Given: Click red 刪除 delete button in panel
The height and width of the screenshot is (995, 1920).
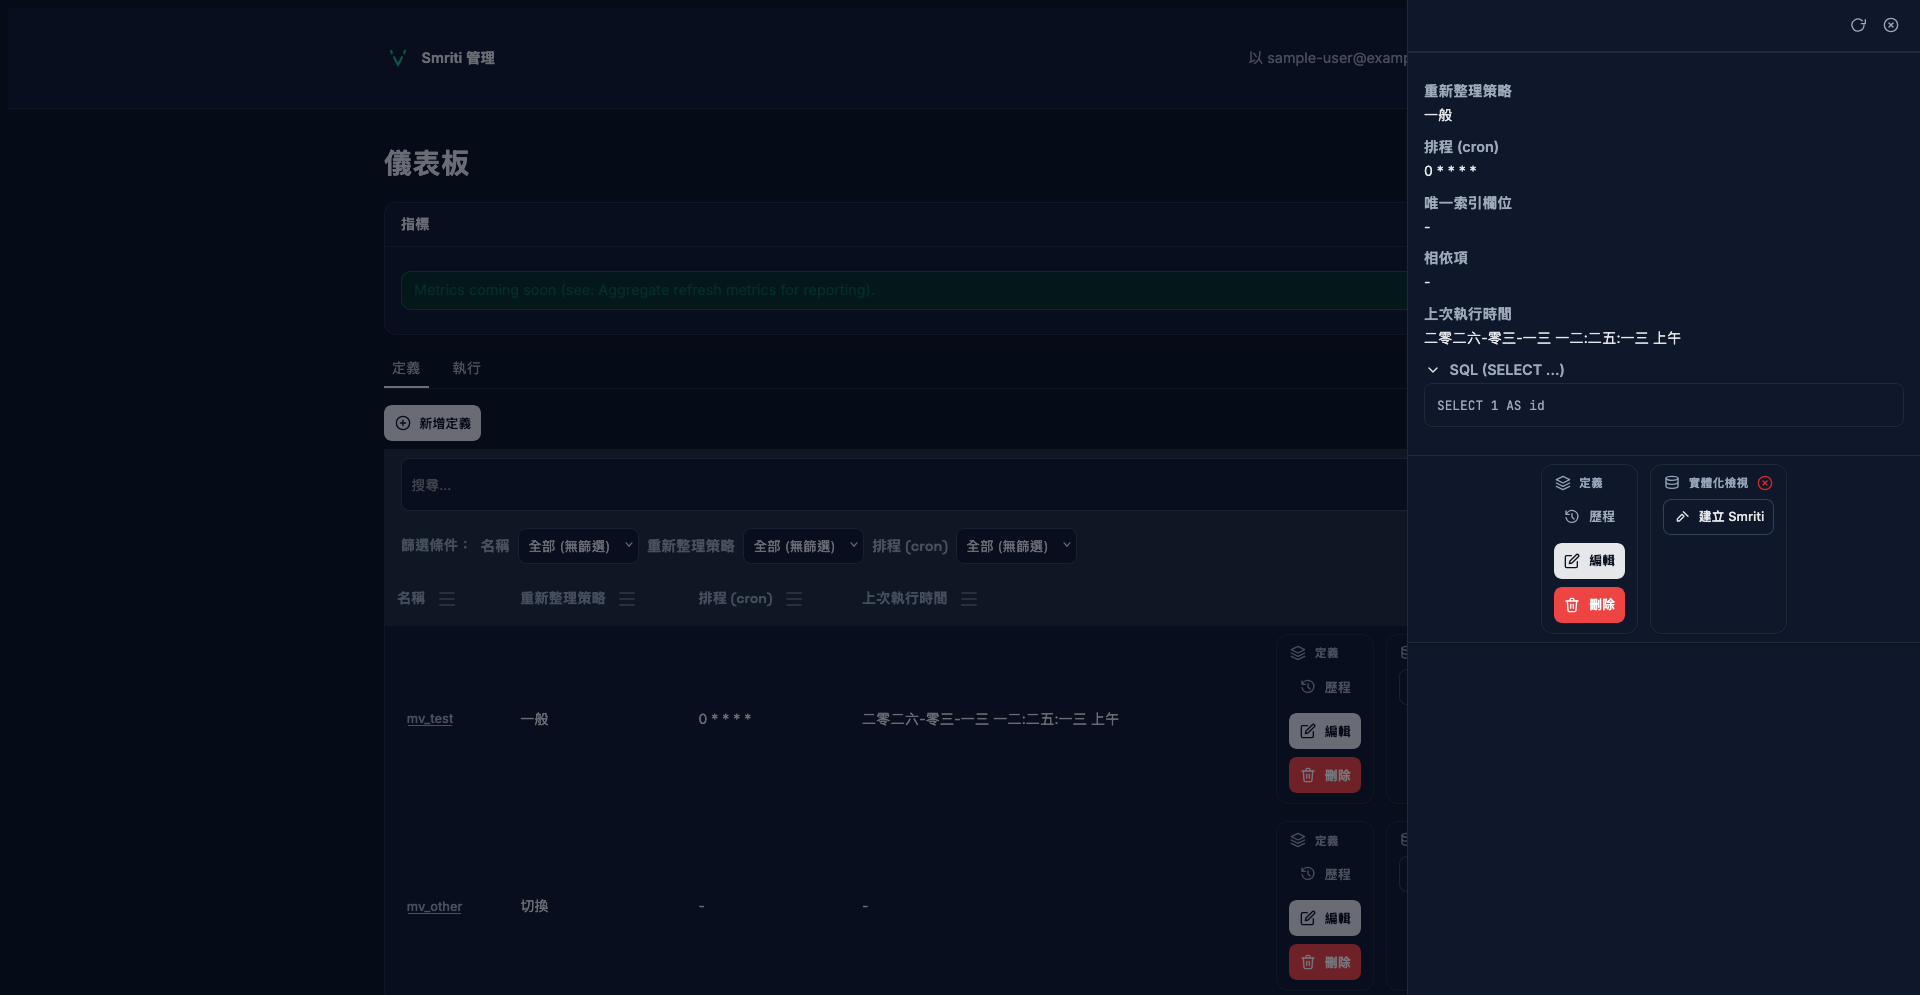Looking at the screenshot, I should [1589, 605].
